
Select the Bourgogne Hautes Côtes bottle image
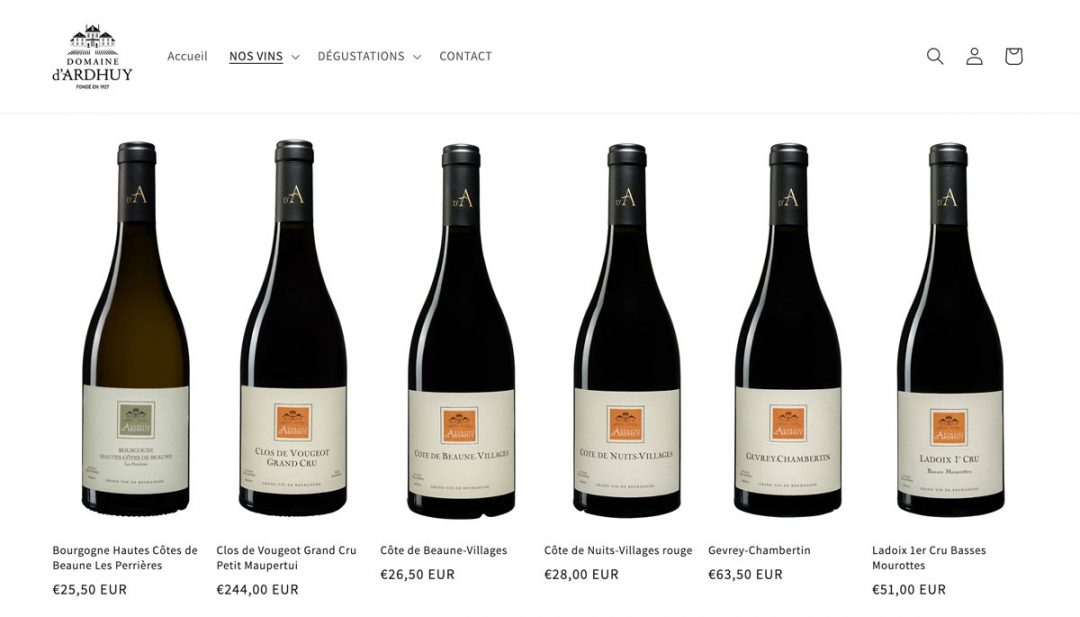tap(136, 328)
